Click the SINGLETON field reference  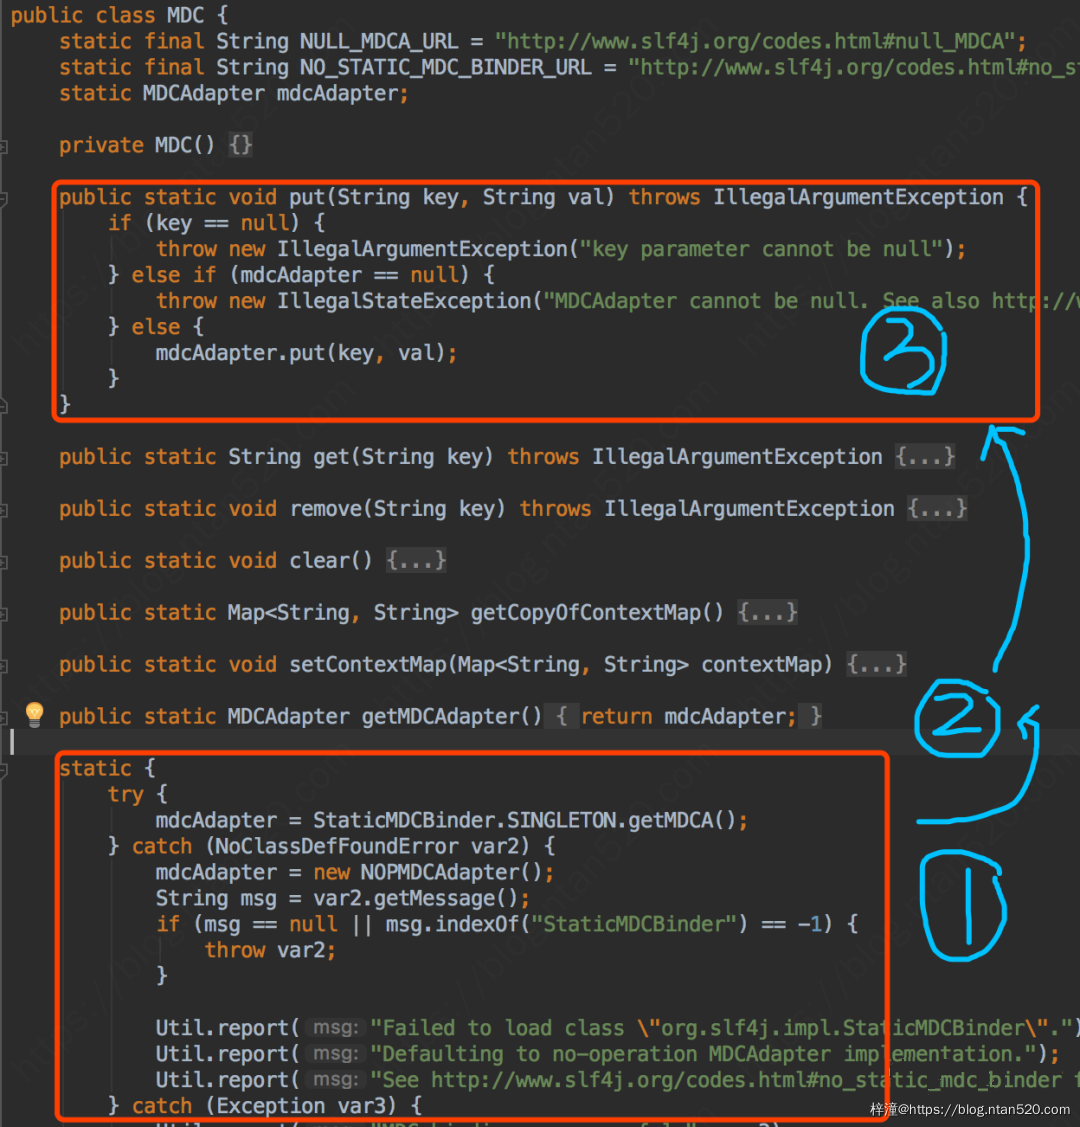561,820
